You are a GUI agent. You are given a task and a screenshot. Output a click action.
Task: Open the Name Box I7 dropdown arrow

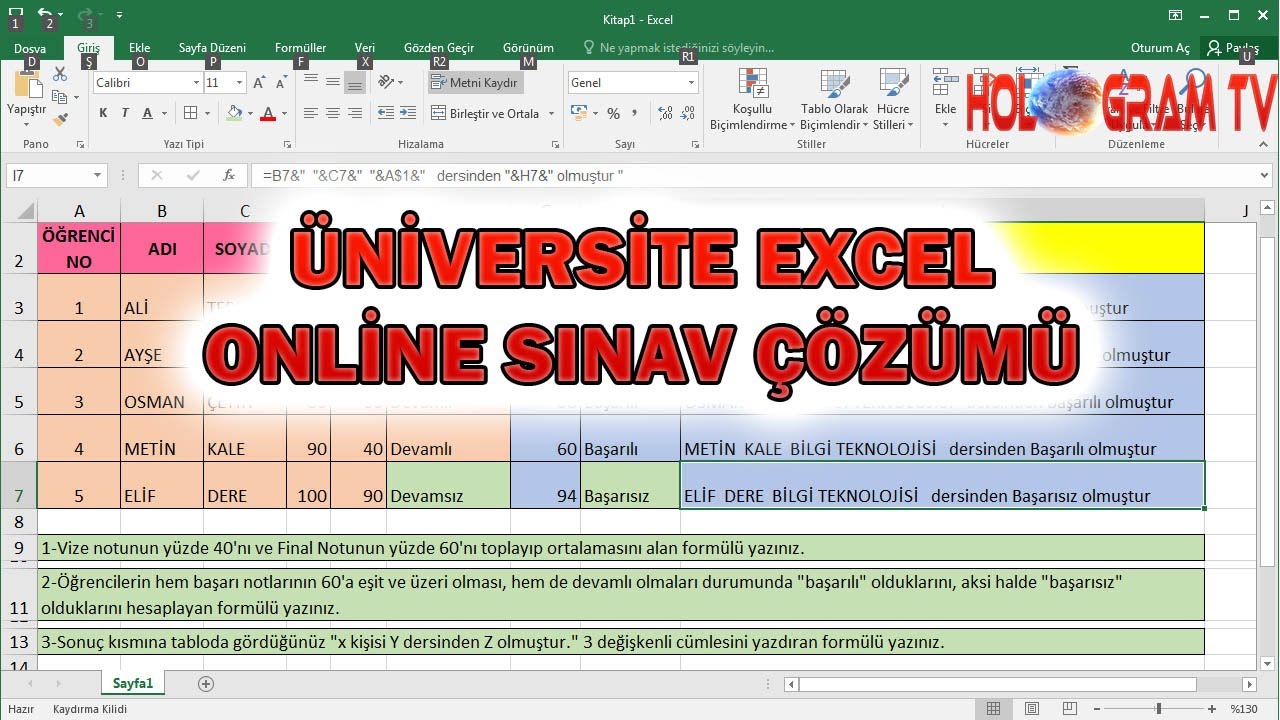point(97,175)
